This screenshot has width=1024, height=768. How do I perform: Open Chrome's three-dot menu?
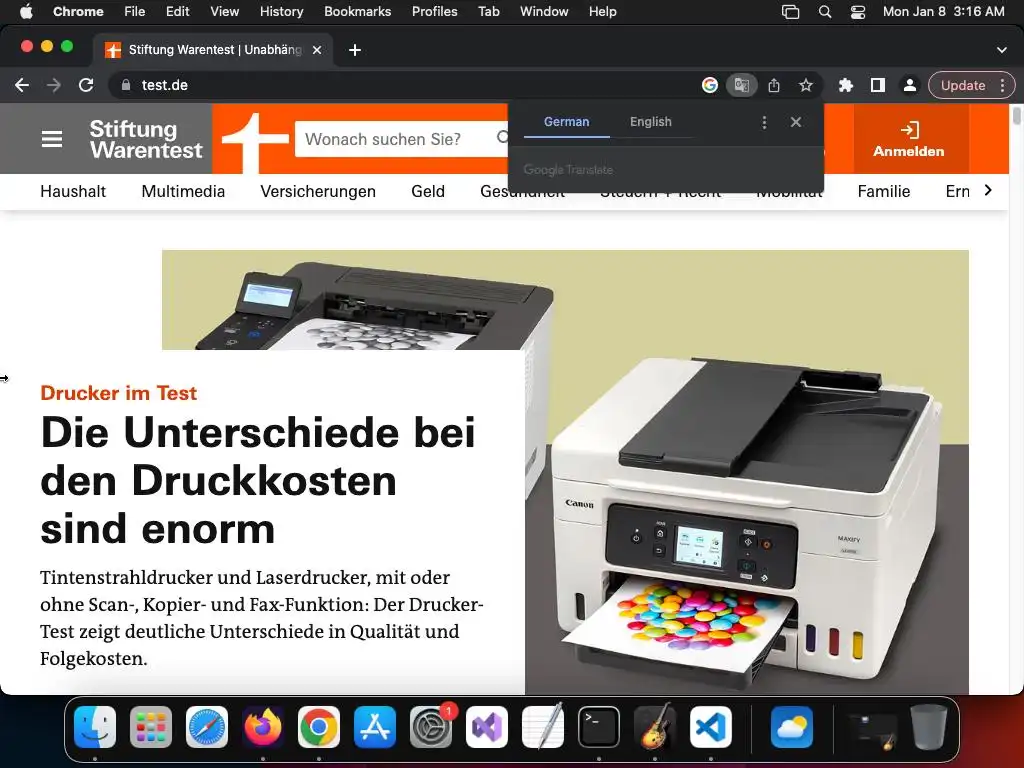[1002, 85]
